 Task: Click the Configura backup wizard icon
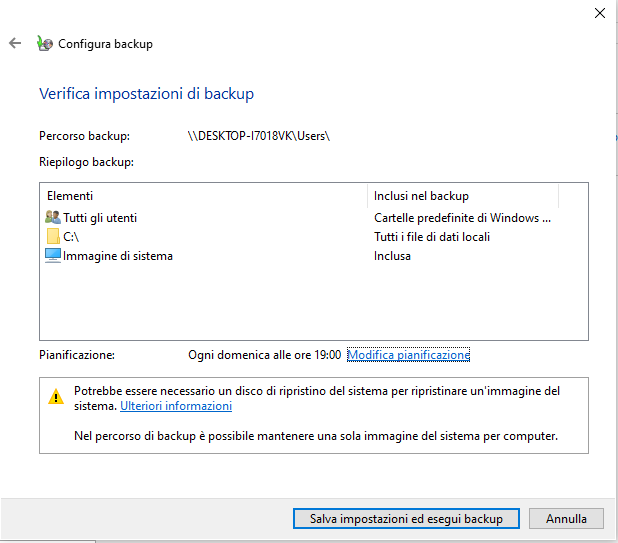(x=44, y=44)
